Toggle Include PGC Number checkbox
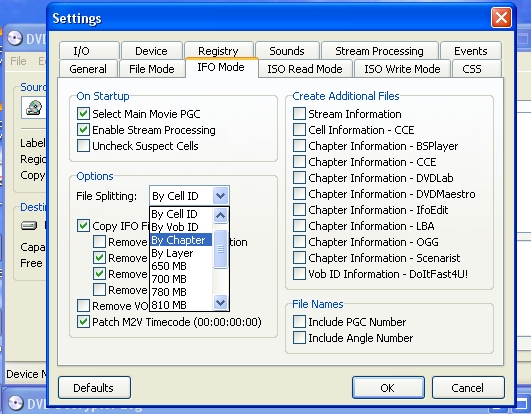The image size is (531, 414). [x=299, y=322]
